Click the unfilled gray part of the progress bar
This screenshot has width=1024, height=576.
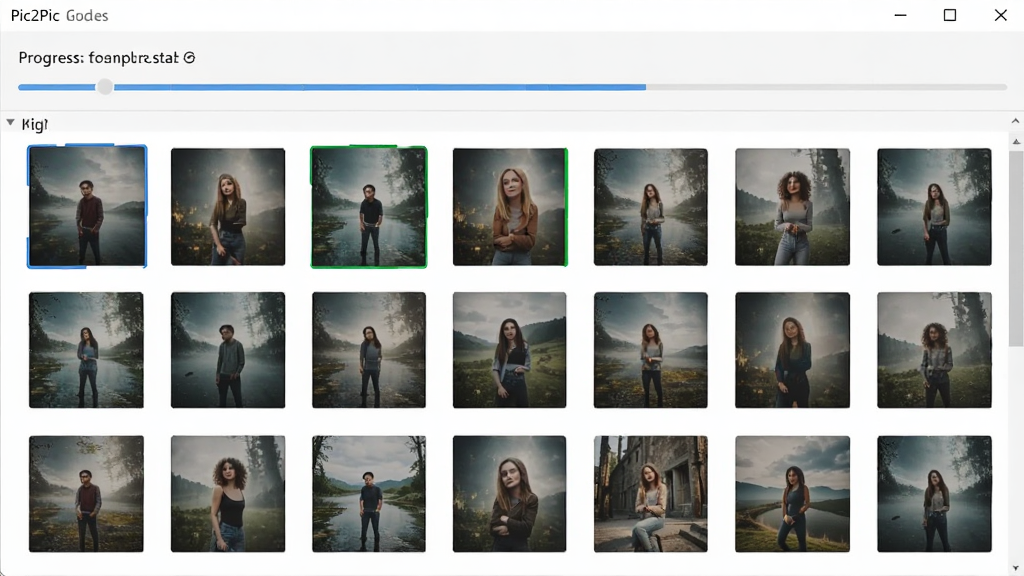coord(826,87)
